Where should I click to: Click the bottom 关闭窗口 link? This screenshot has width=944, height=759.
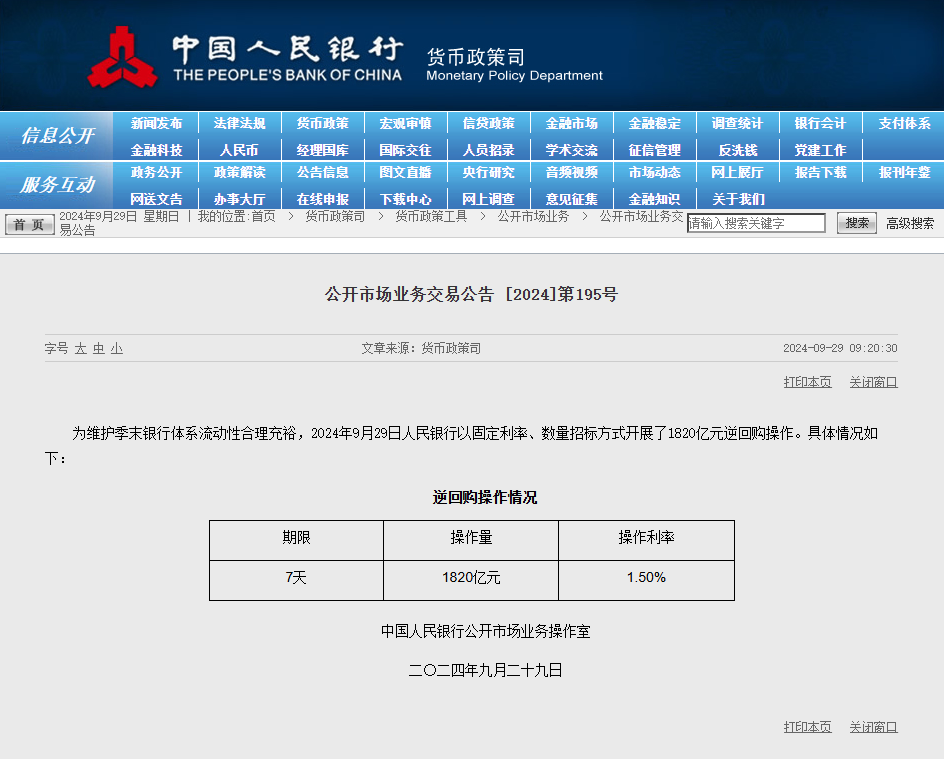point(873,727)
